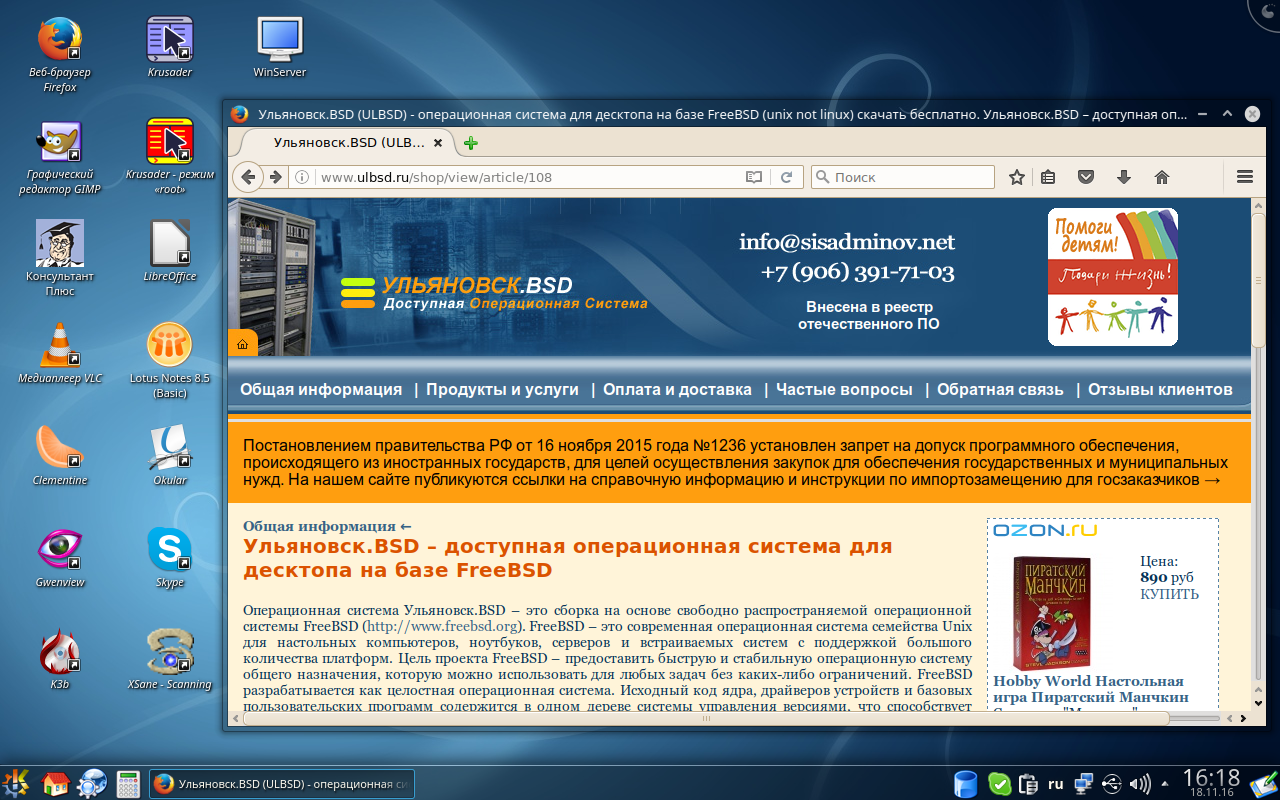Click the OZON.ru logo in ad
1280x800 pixels.
tap(1045, 531)
